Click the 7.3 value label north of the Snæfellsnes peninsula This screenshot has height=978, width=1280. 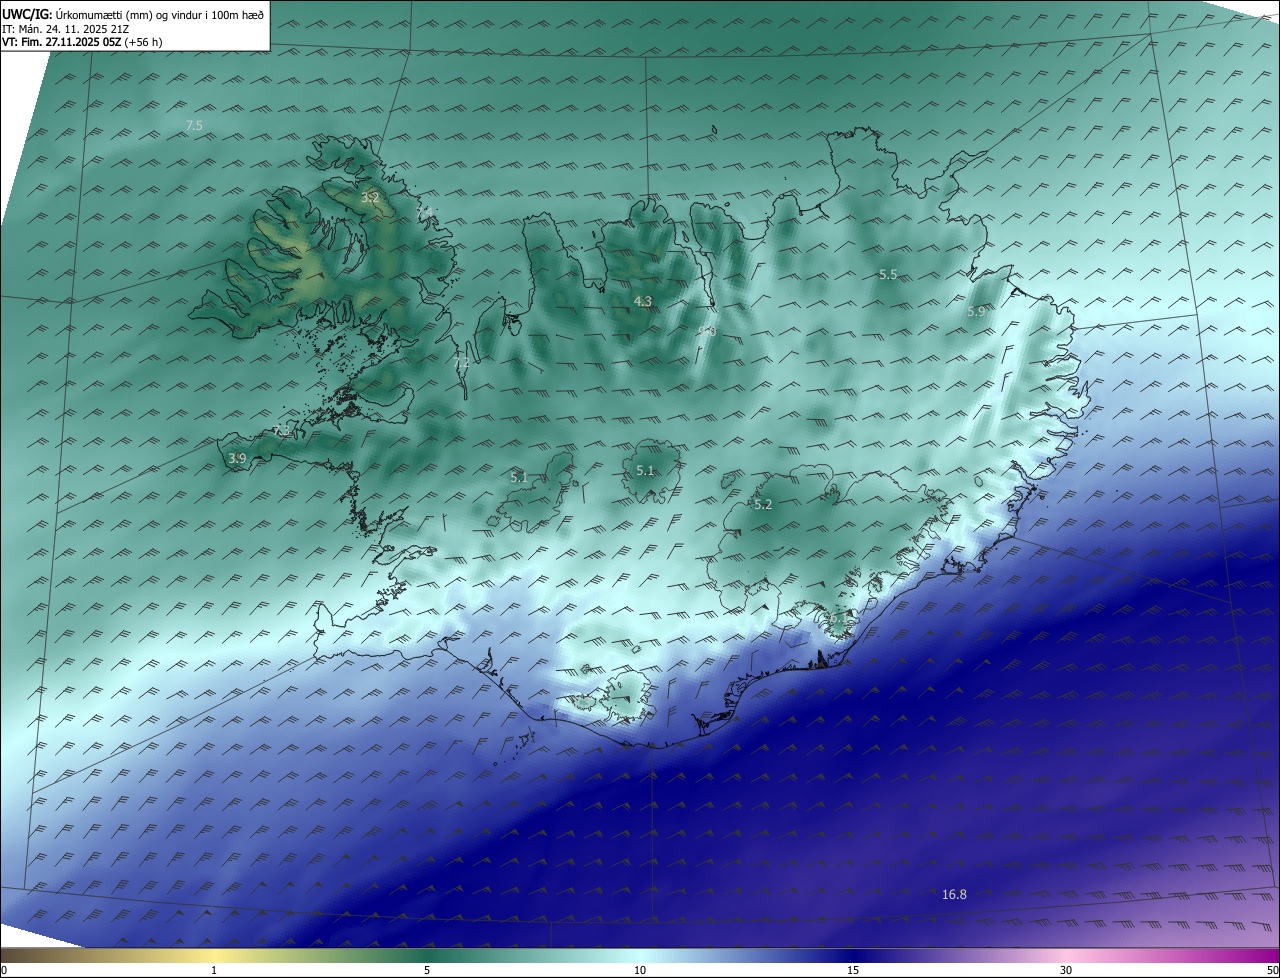pyautogui.click(x=282, y=431)
